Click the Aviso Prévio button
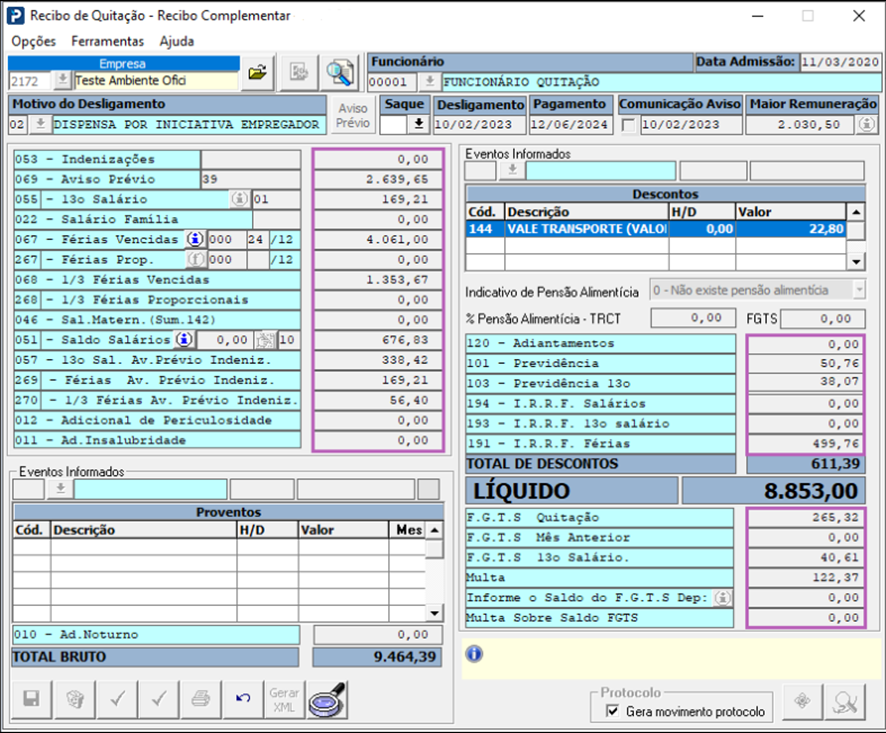The height and width of the screenshot is (733, 886). pos(353,114)
